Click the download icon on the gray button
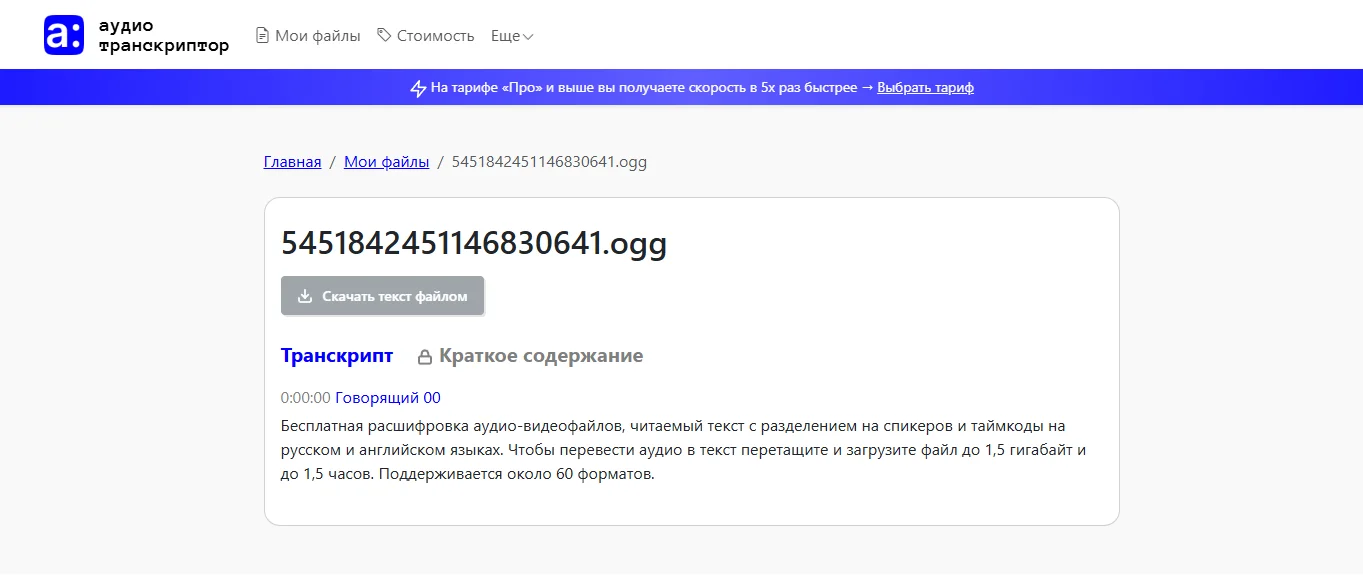This screenshot has height=575, width=1363. 306,296
